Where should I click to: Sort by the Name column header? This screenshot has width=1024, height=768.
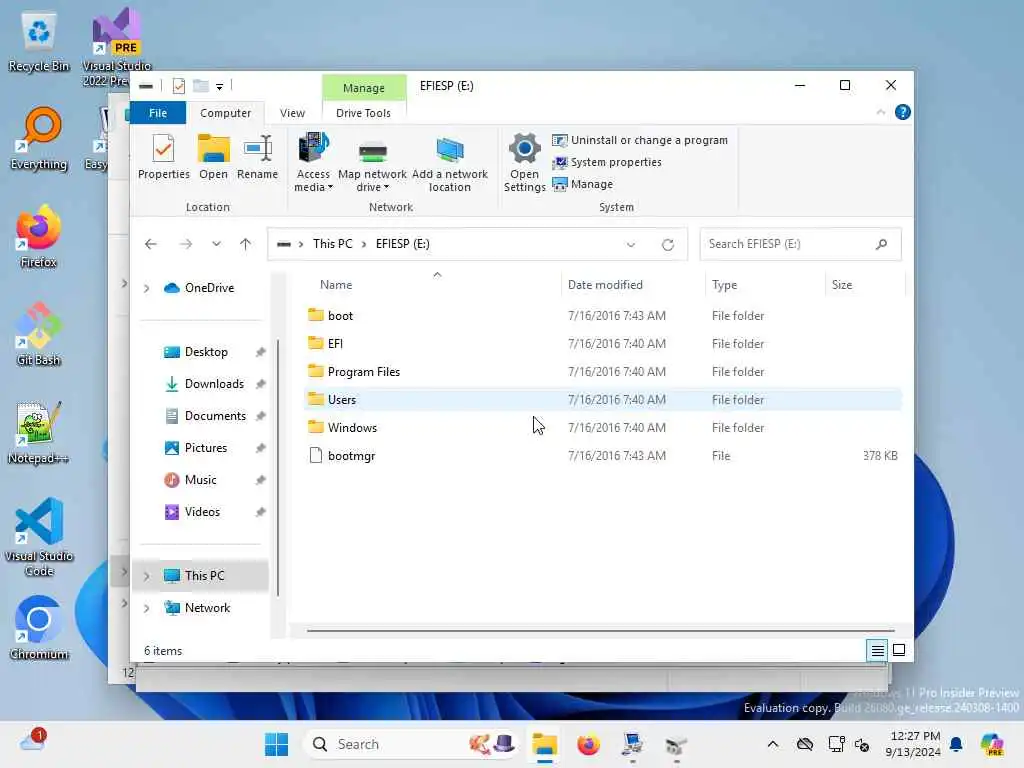pyautogui.click(x=336, y=285)
